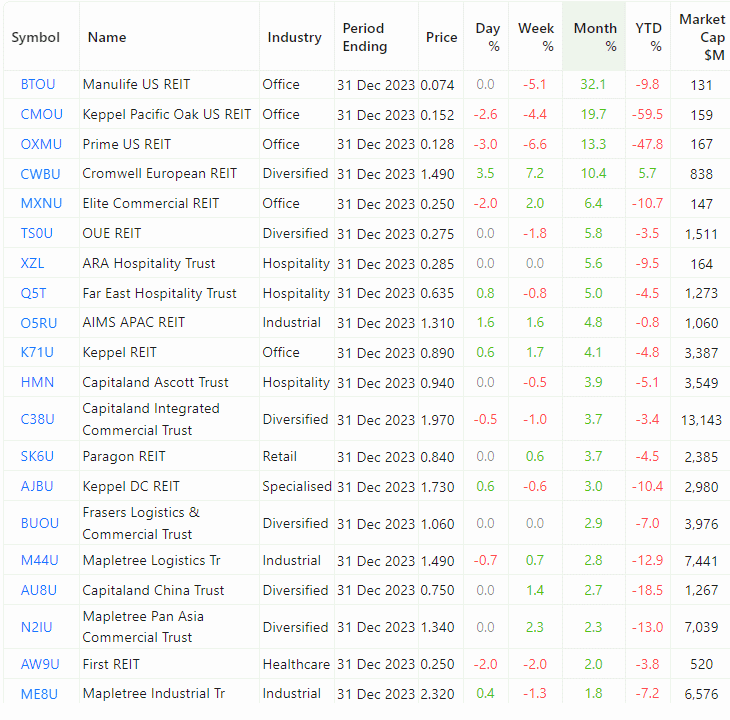Screen dimensions: 730x720
Task: Sort by YTD % column header
Action: click(x=648, y=38)
